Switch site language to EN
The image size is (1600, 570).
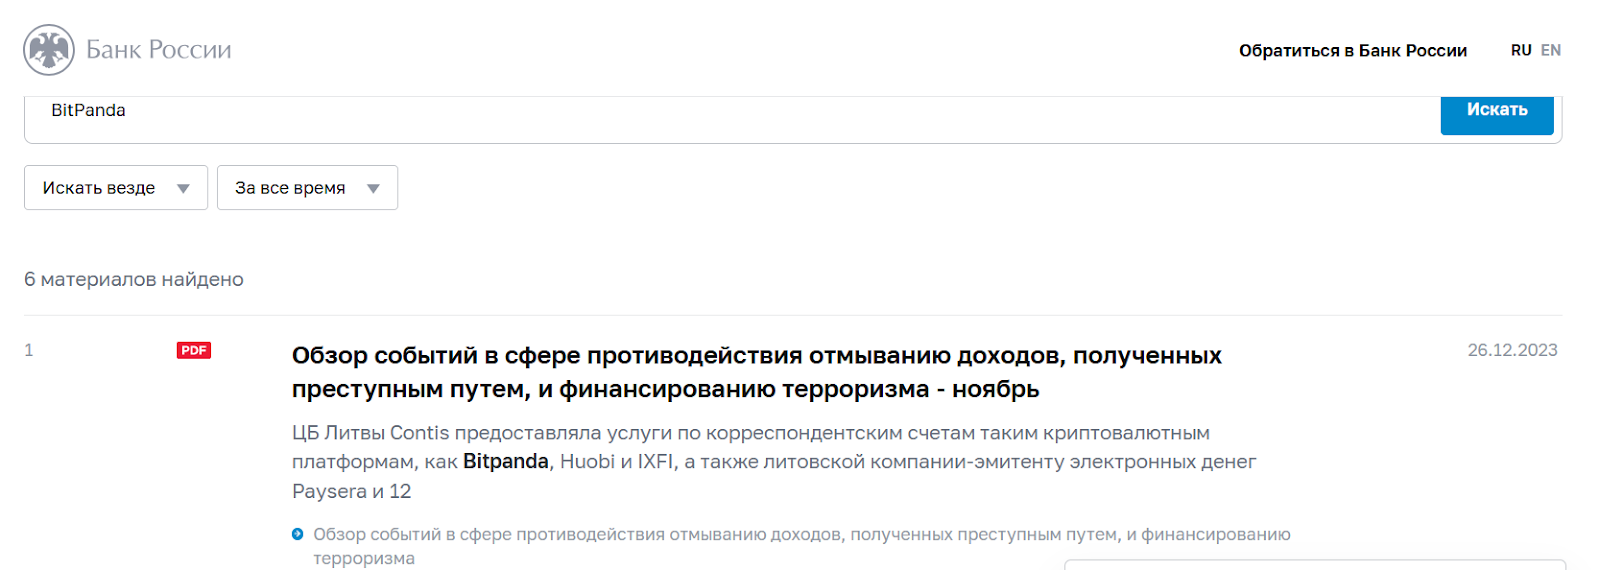[1551, 50]
